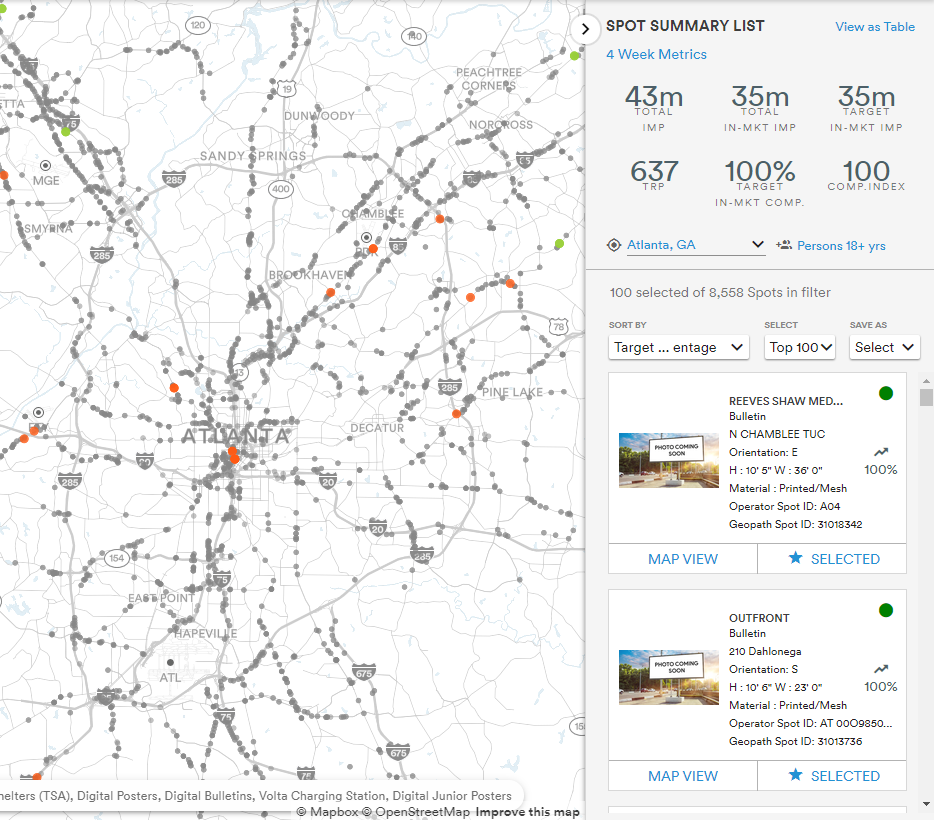The image size is (934, 820).
Task: Click Improve this map link
Action: pos(527,812)
